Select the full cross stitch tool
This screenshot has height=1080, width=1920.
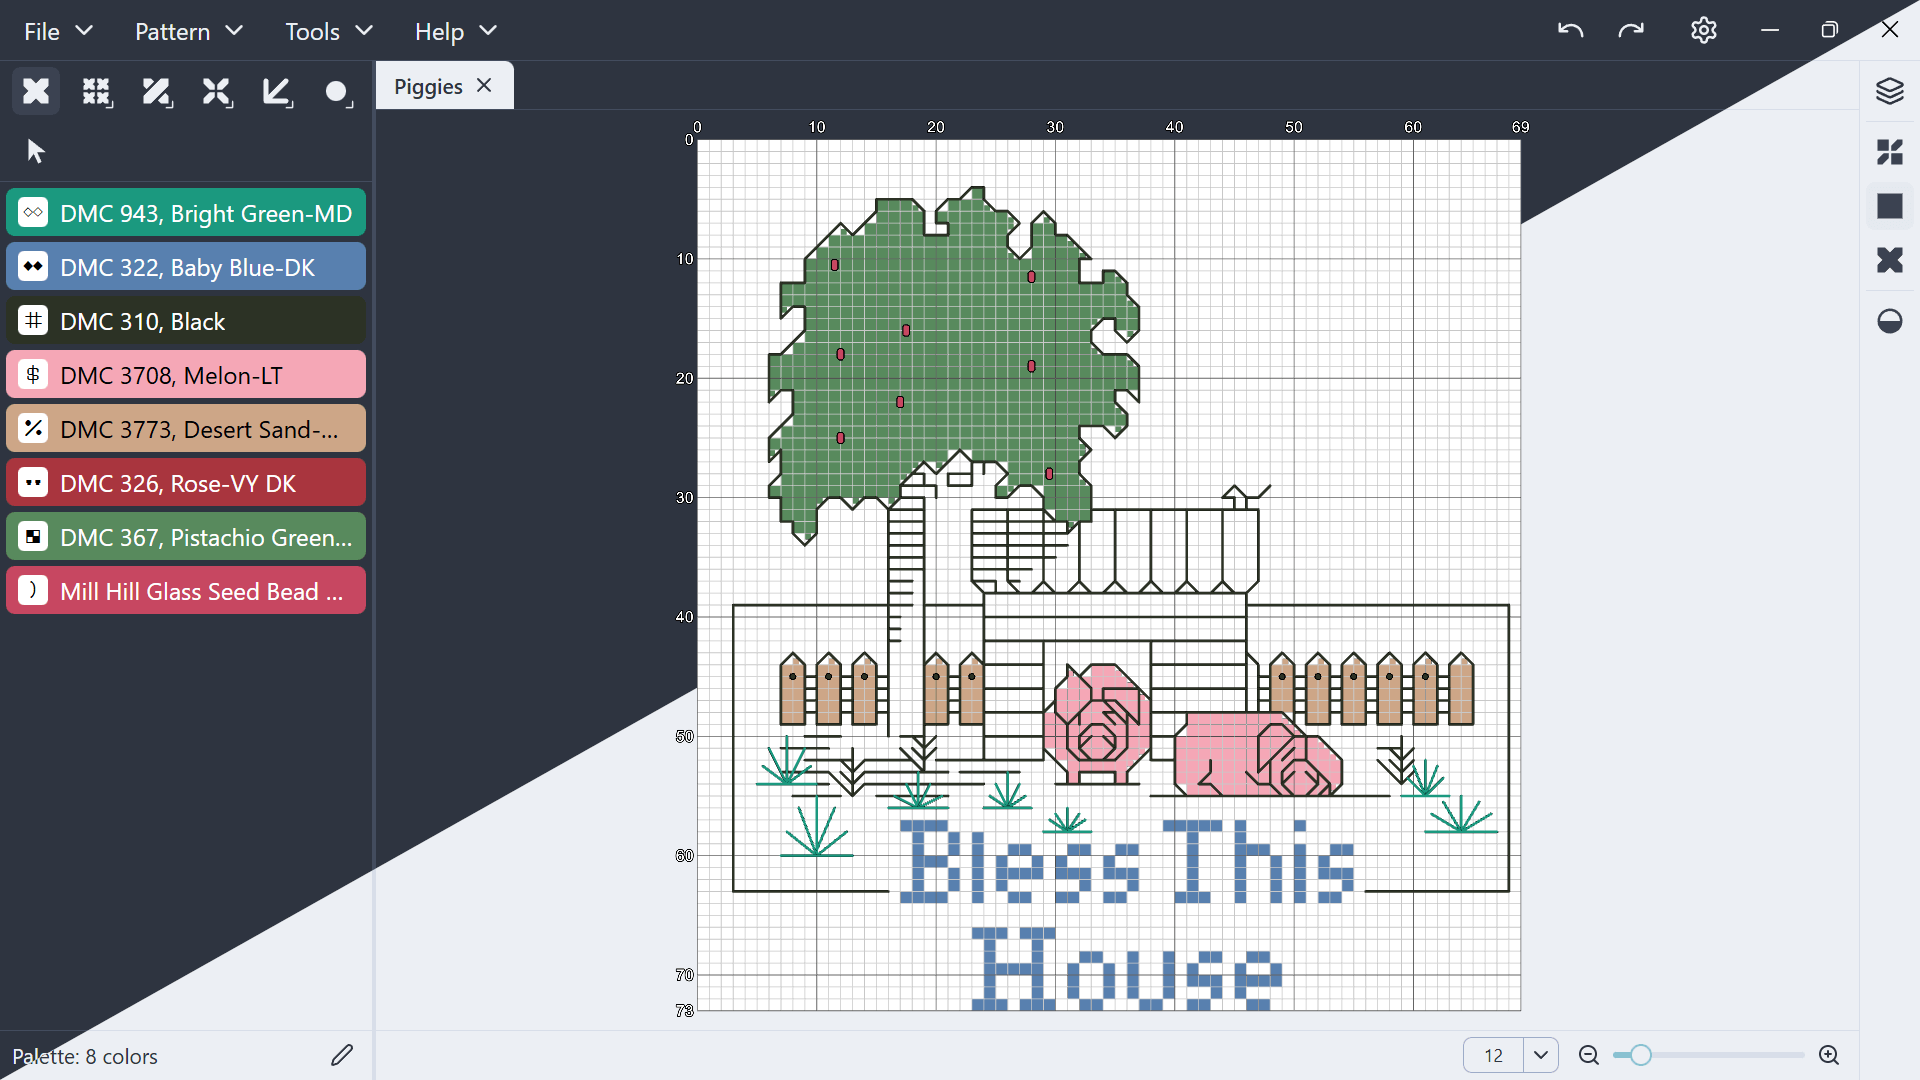click(x=36, y=92)
